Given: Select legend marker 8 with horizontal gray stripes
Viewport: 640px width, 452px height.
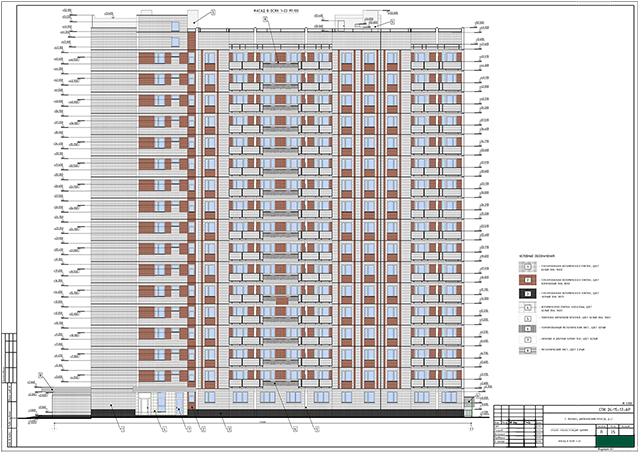Looking at the screenshot, I should click(528, 350).
